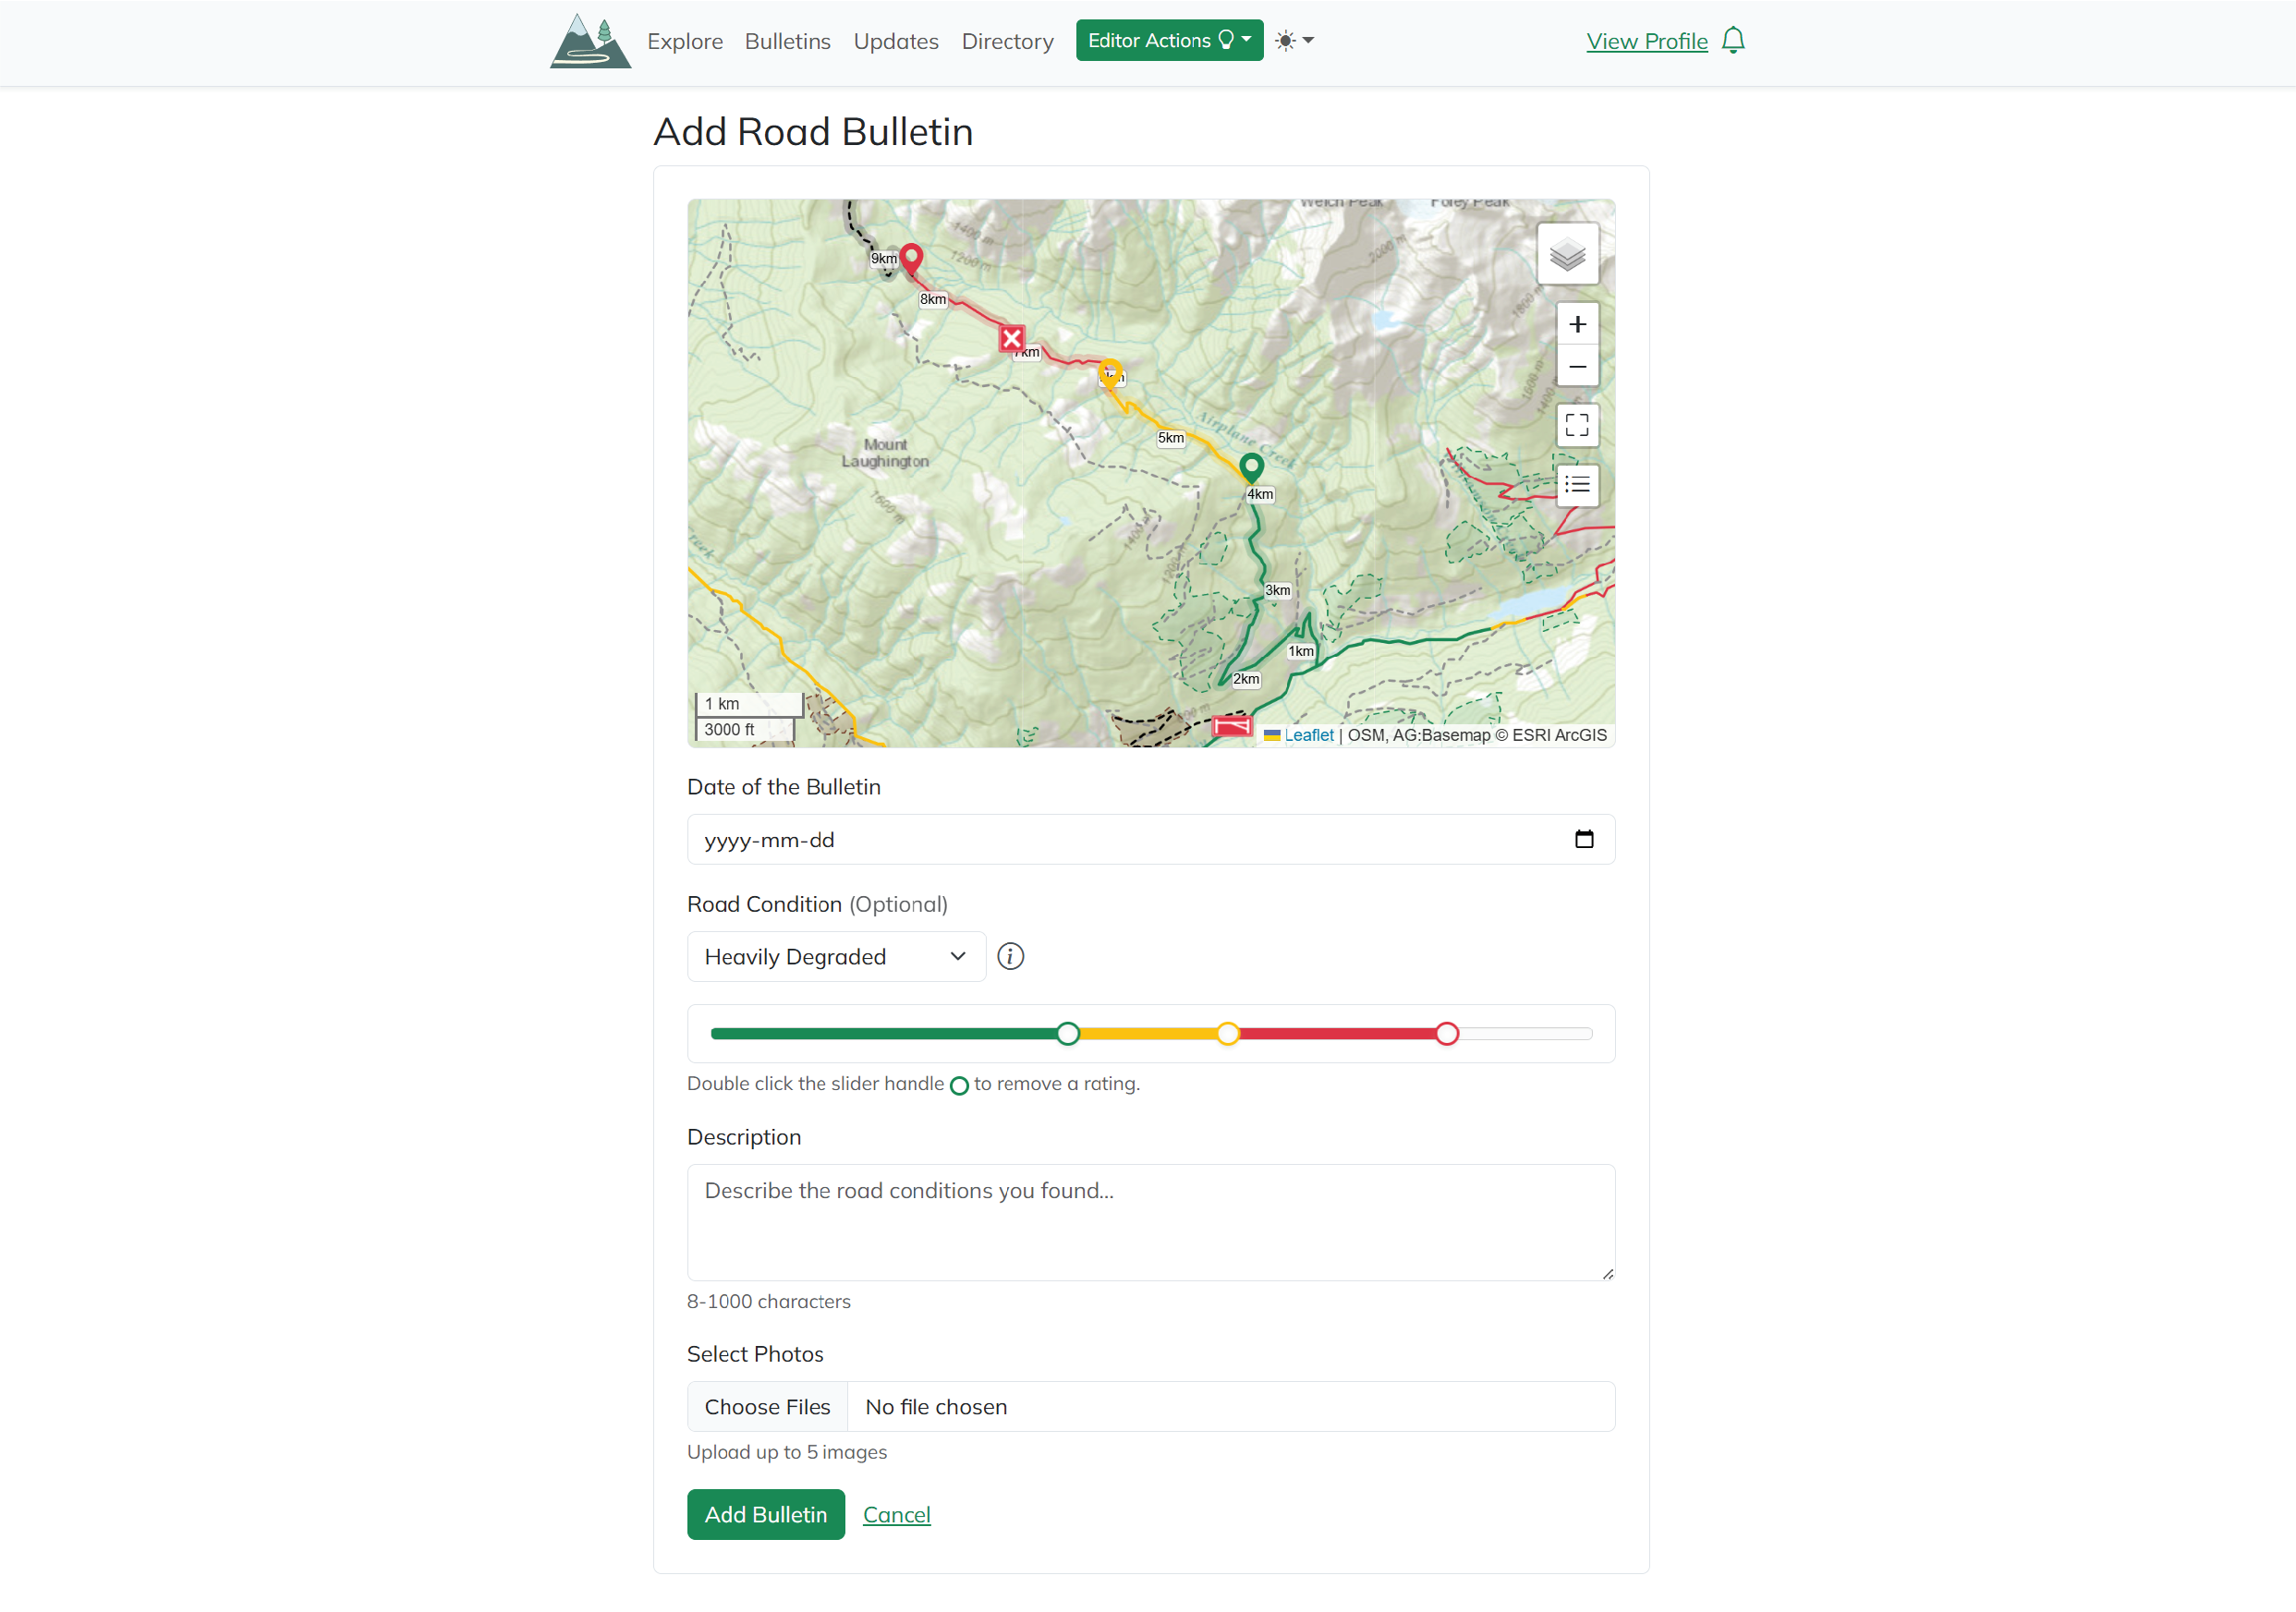Open the map legend list

tap(1577, 485)
